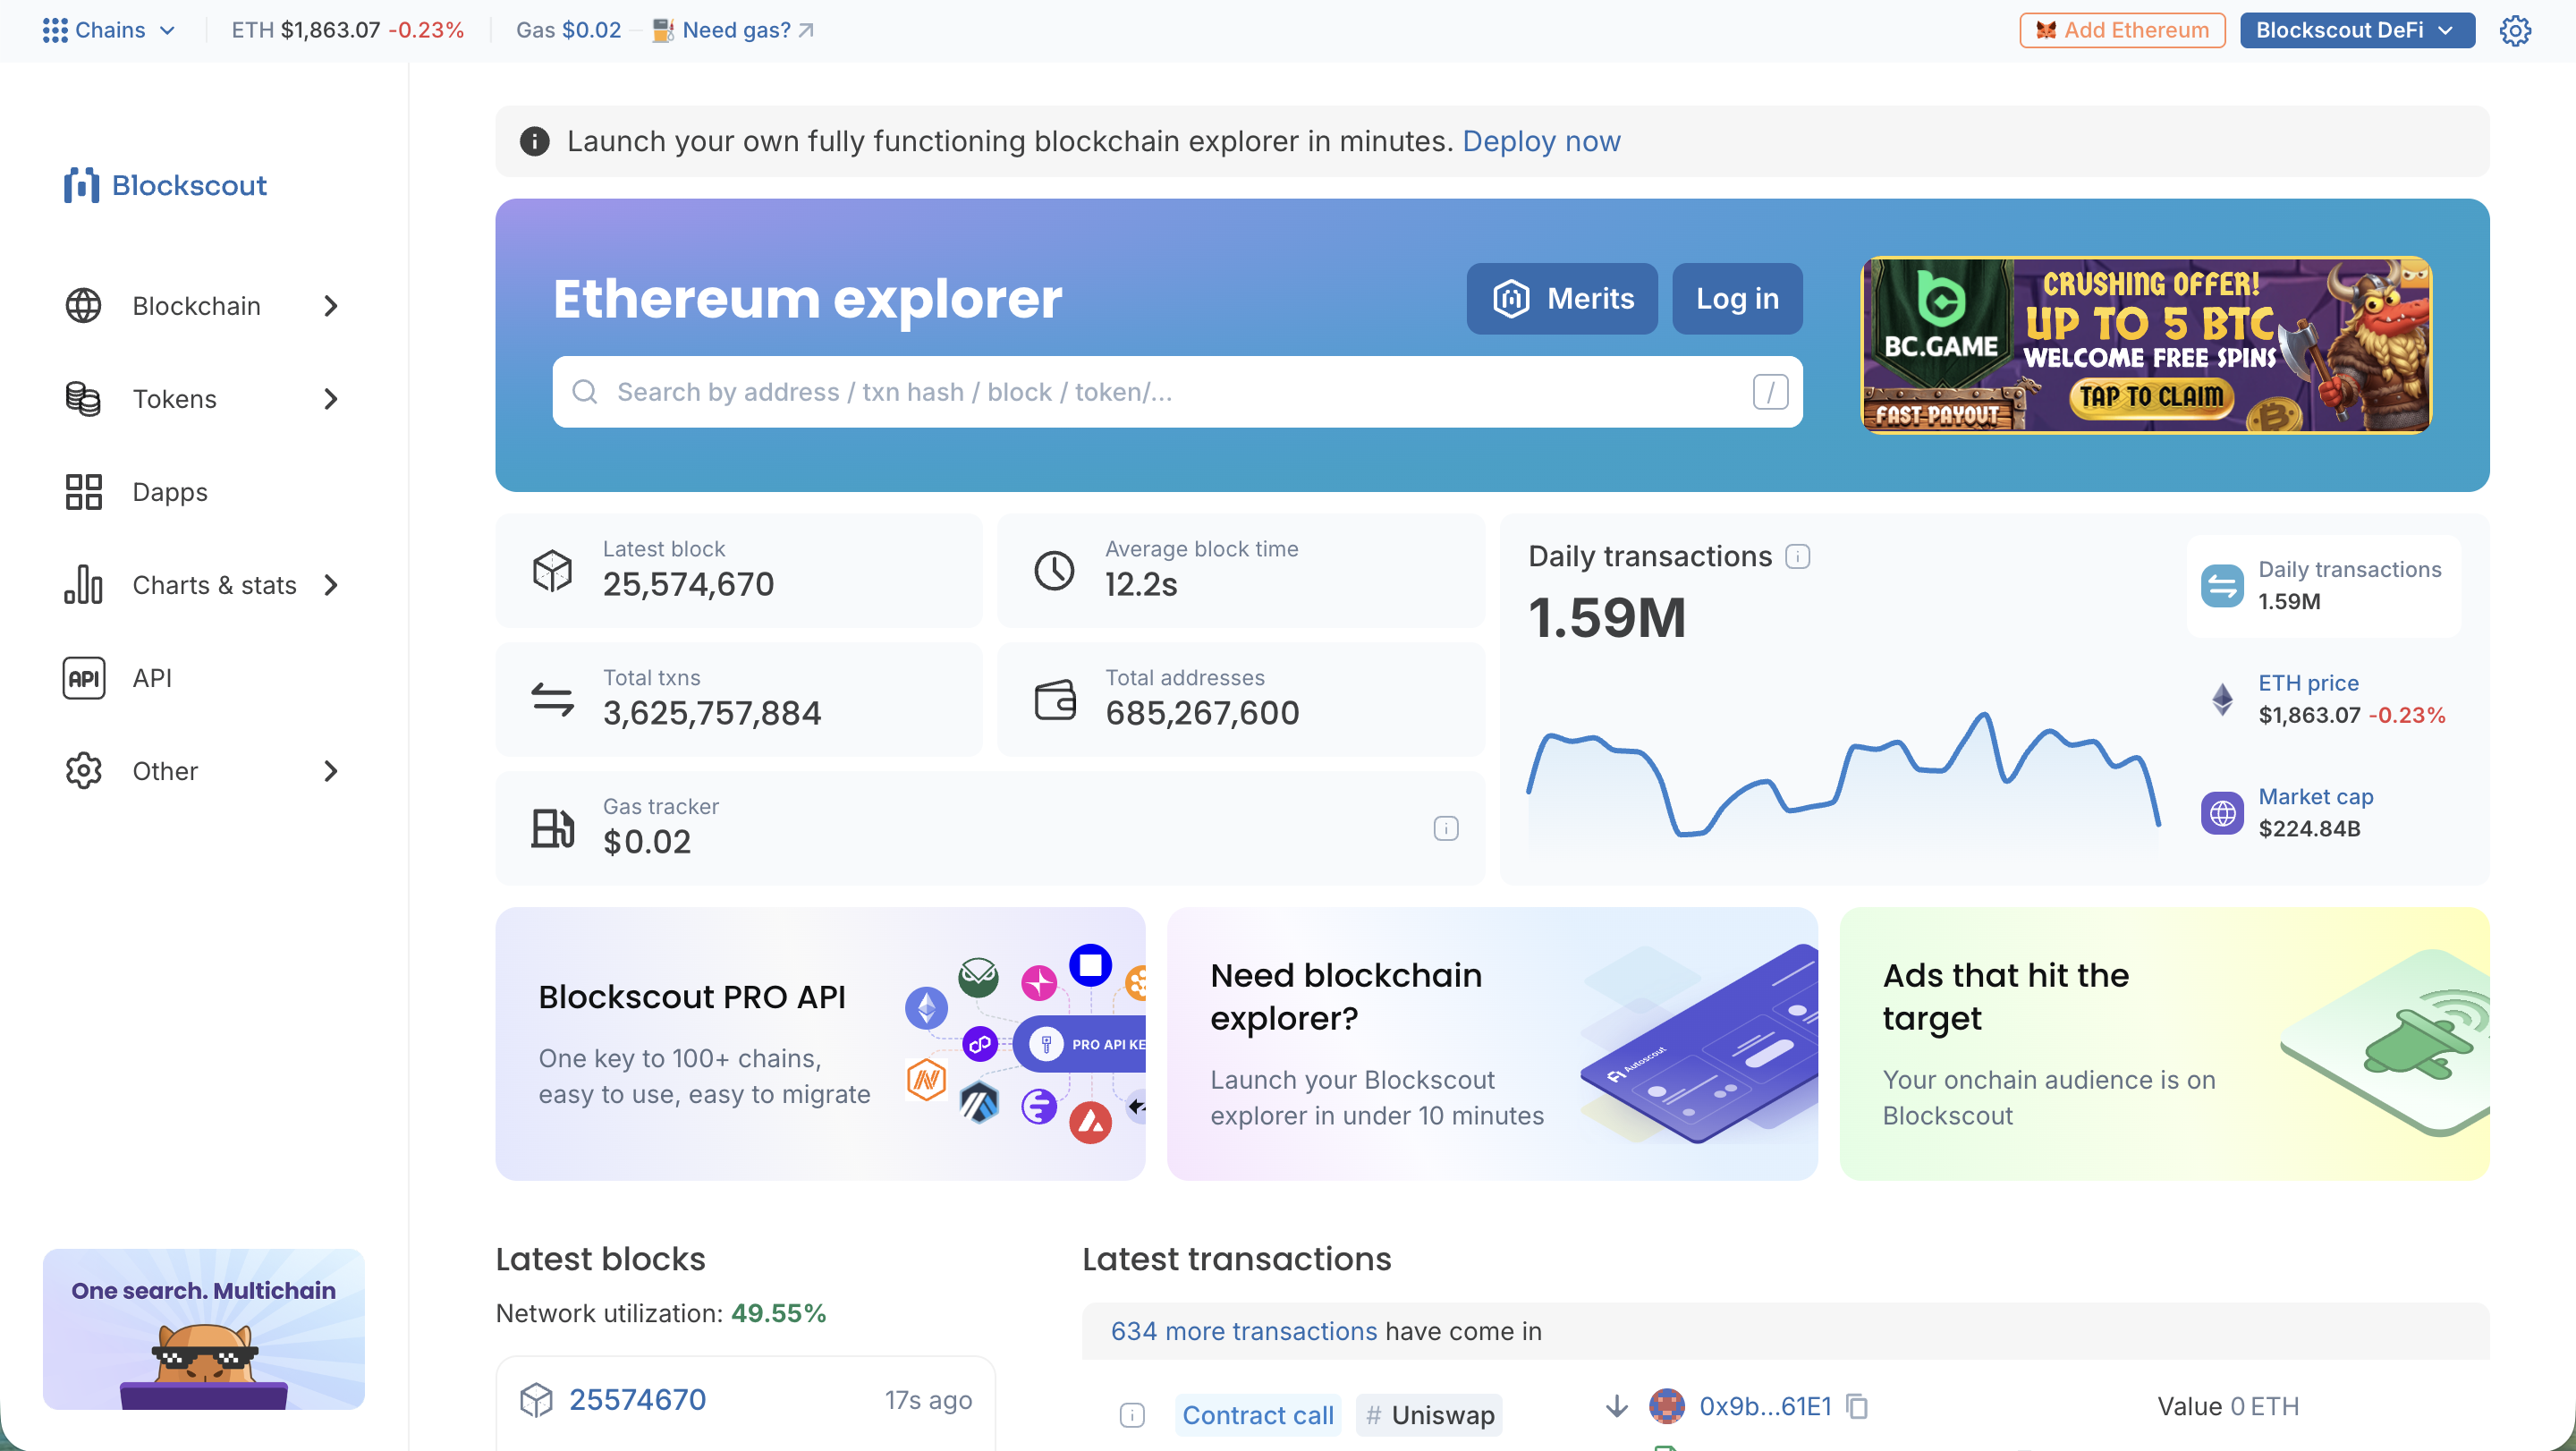Screen dimensions: 2576x1451
Task: Click the API badge icon
Action: click(83, 678)
